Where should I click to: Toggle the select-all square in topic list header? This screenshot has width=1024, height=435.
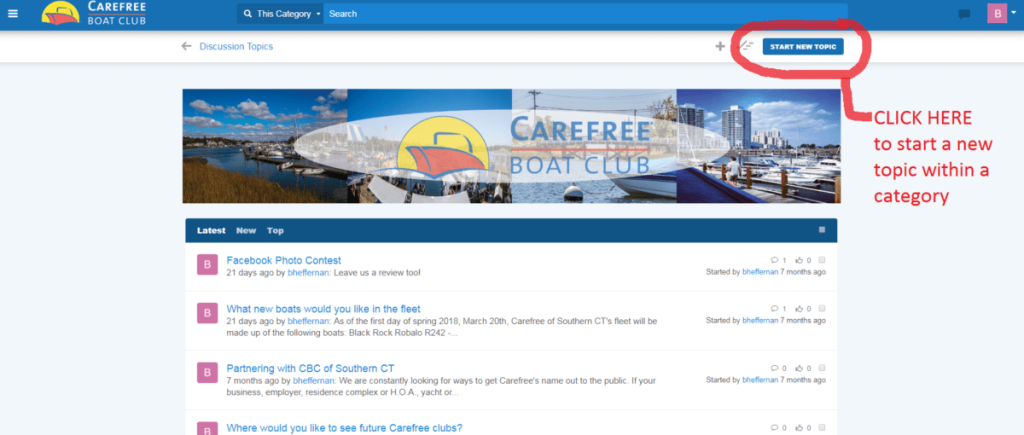pyautogui.click(x=822, y=230)
